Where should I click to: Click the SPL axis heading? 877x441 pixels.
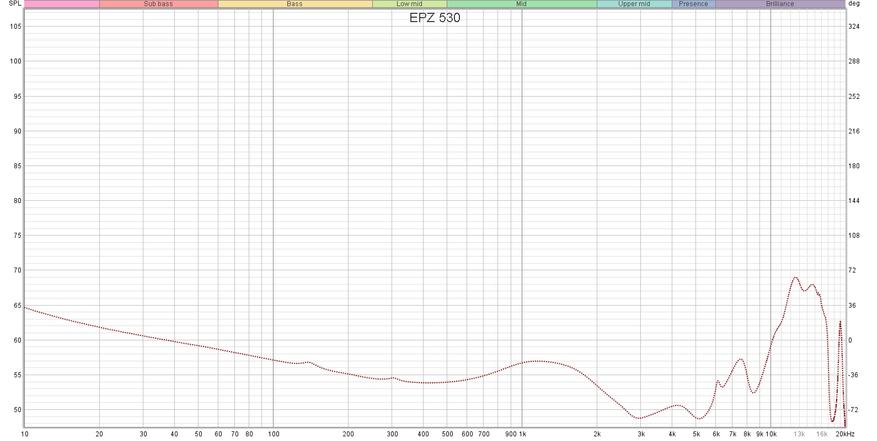pyautogui.click(x=15, y=3)
